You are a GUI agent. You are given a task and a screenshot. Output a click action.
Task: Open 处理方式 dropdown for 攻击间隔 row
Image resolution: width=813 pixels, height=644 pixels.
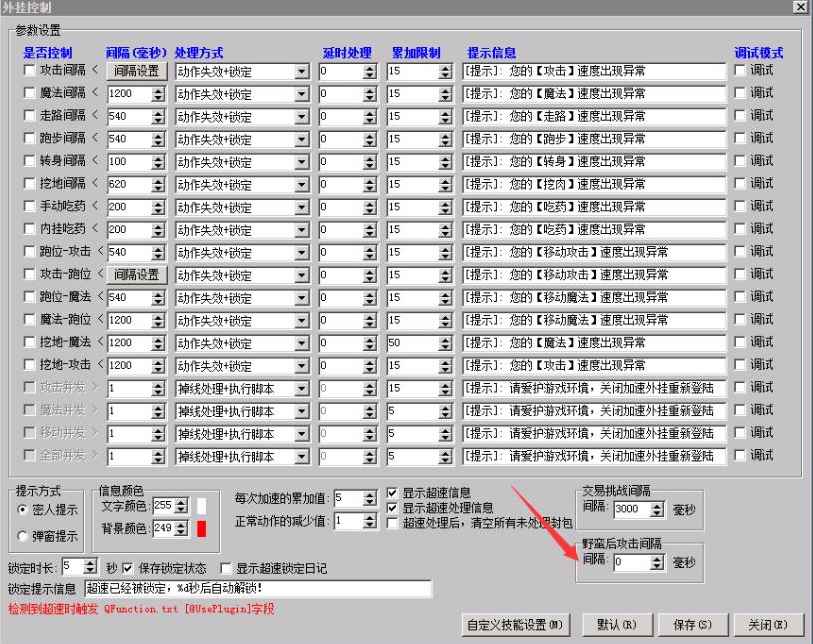tap(302, 72)
